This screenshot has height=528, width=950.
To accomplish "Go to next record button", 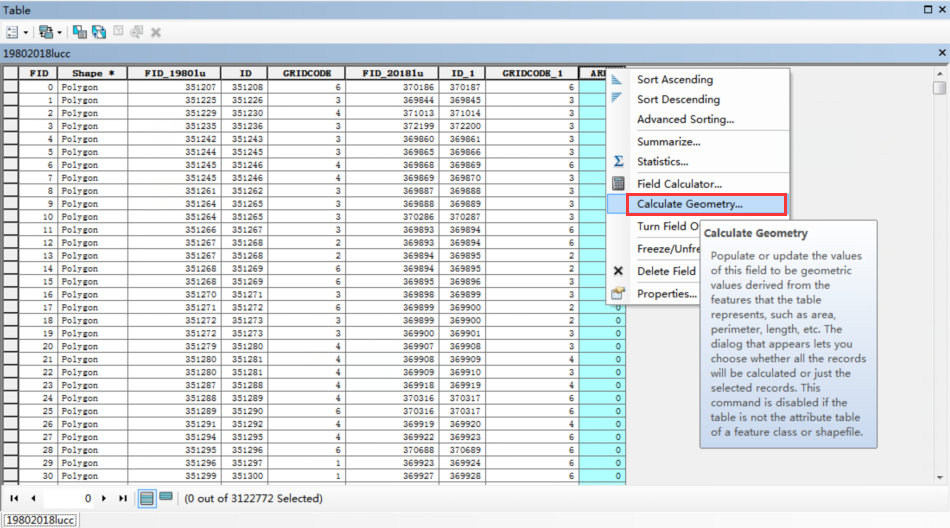I will [104, 498].
